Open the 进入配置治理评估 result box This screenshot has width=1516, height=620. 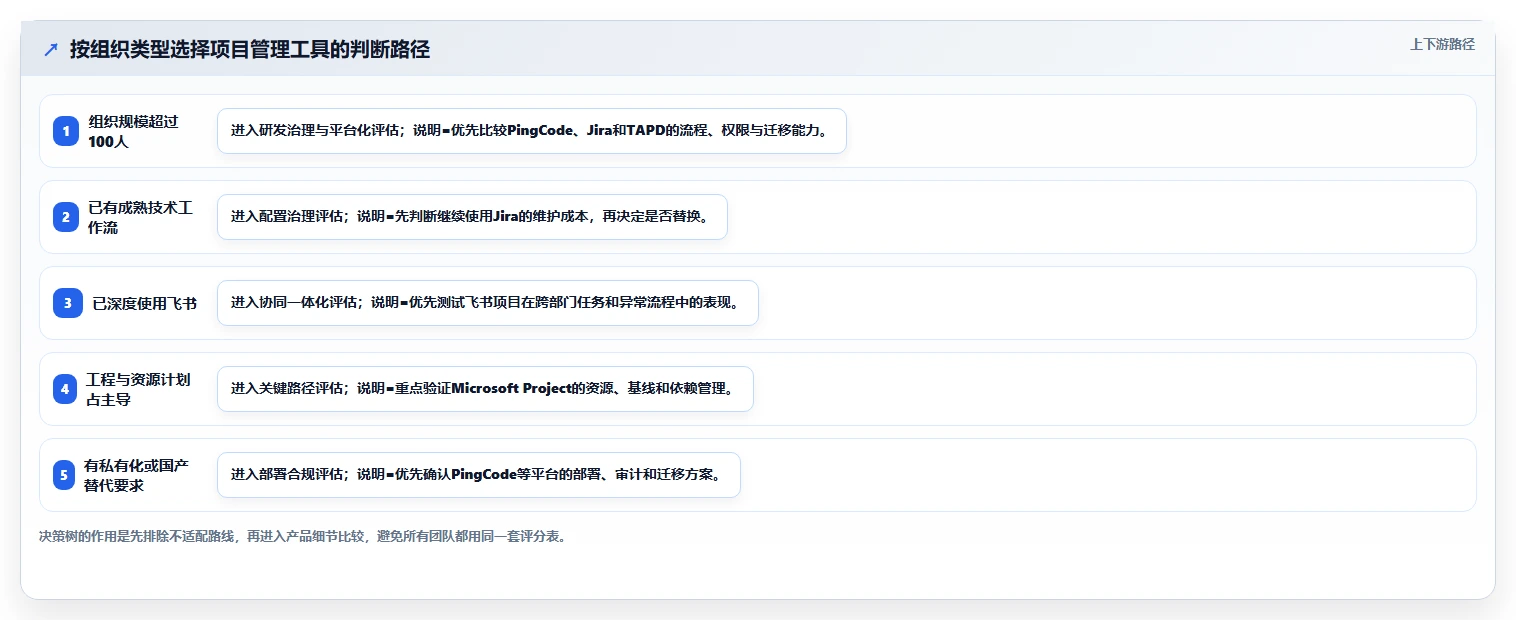(472, 217)
